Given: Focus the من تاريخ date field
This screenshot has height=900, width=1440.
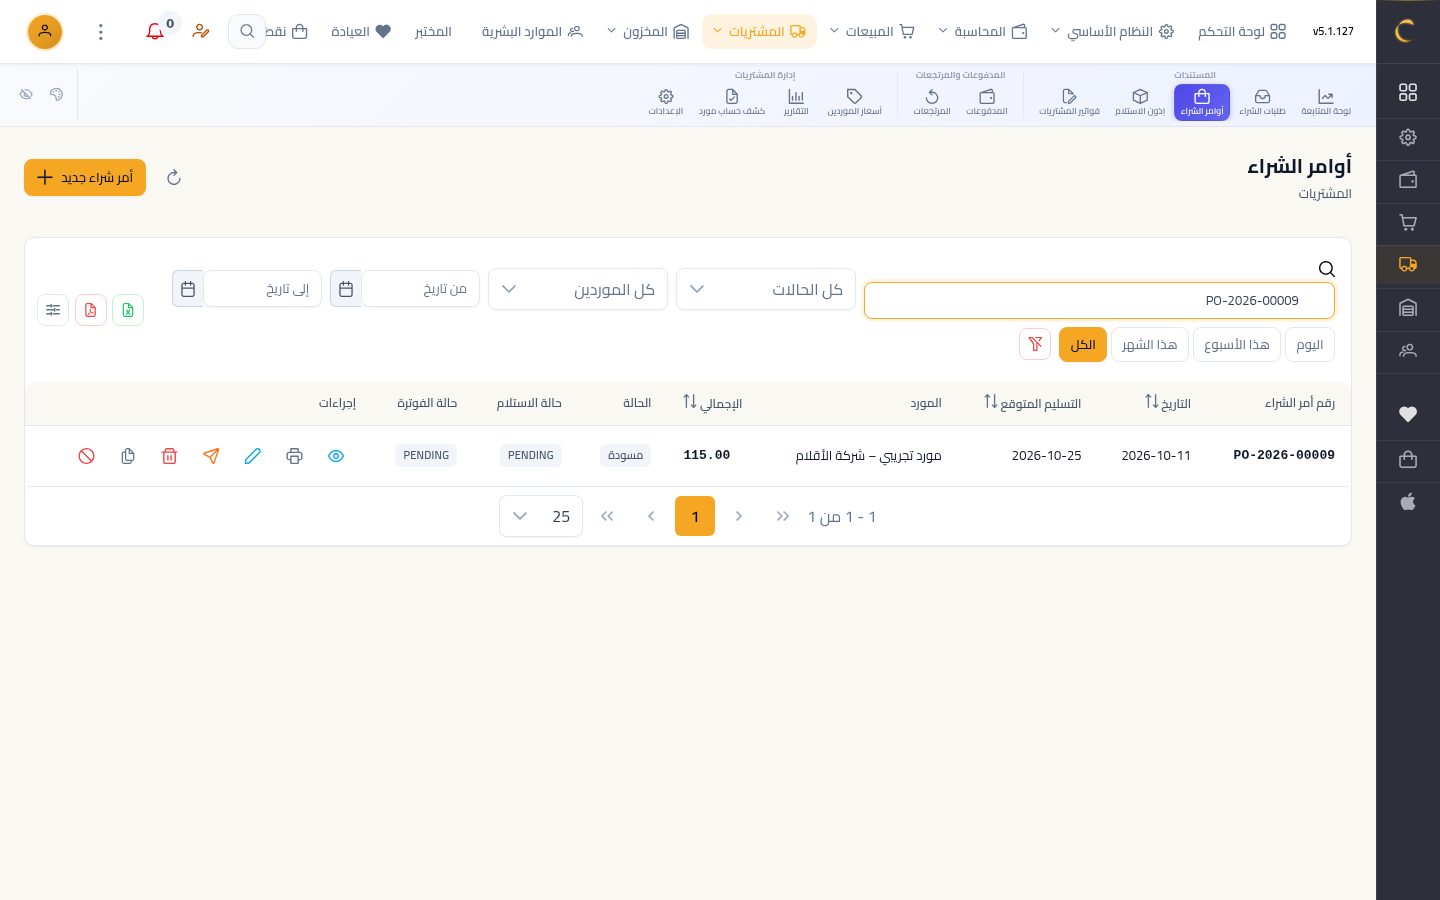Looking at the screenshot, I should (420, 289).
